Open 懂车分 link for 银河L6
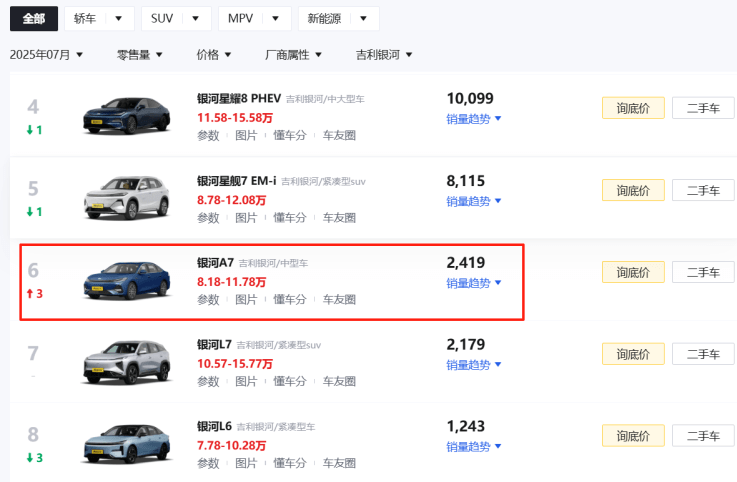The image size is (737, 482). pos(289,463)
